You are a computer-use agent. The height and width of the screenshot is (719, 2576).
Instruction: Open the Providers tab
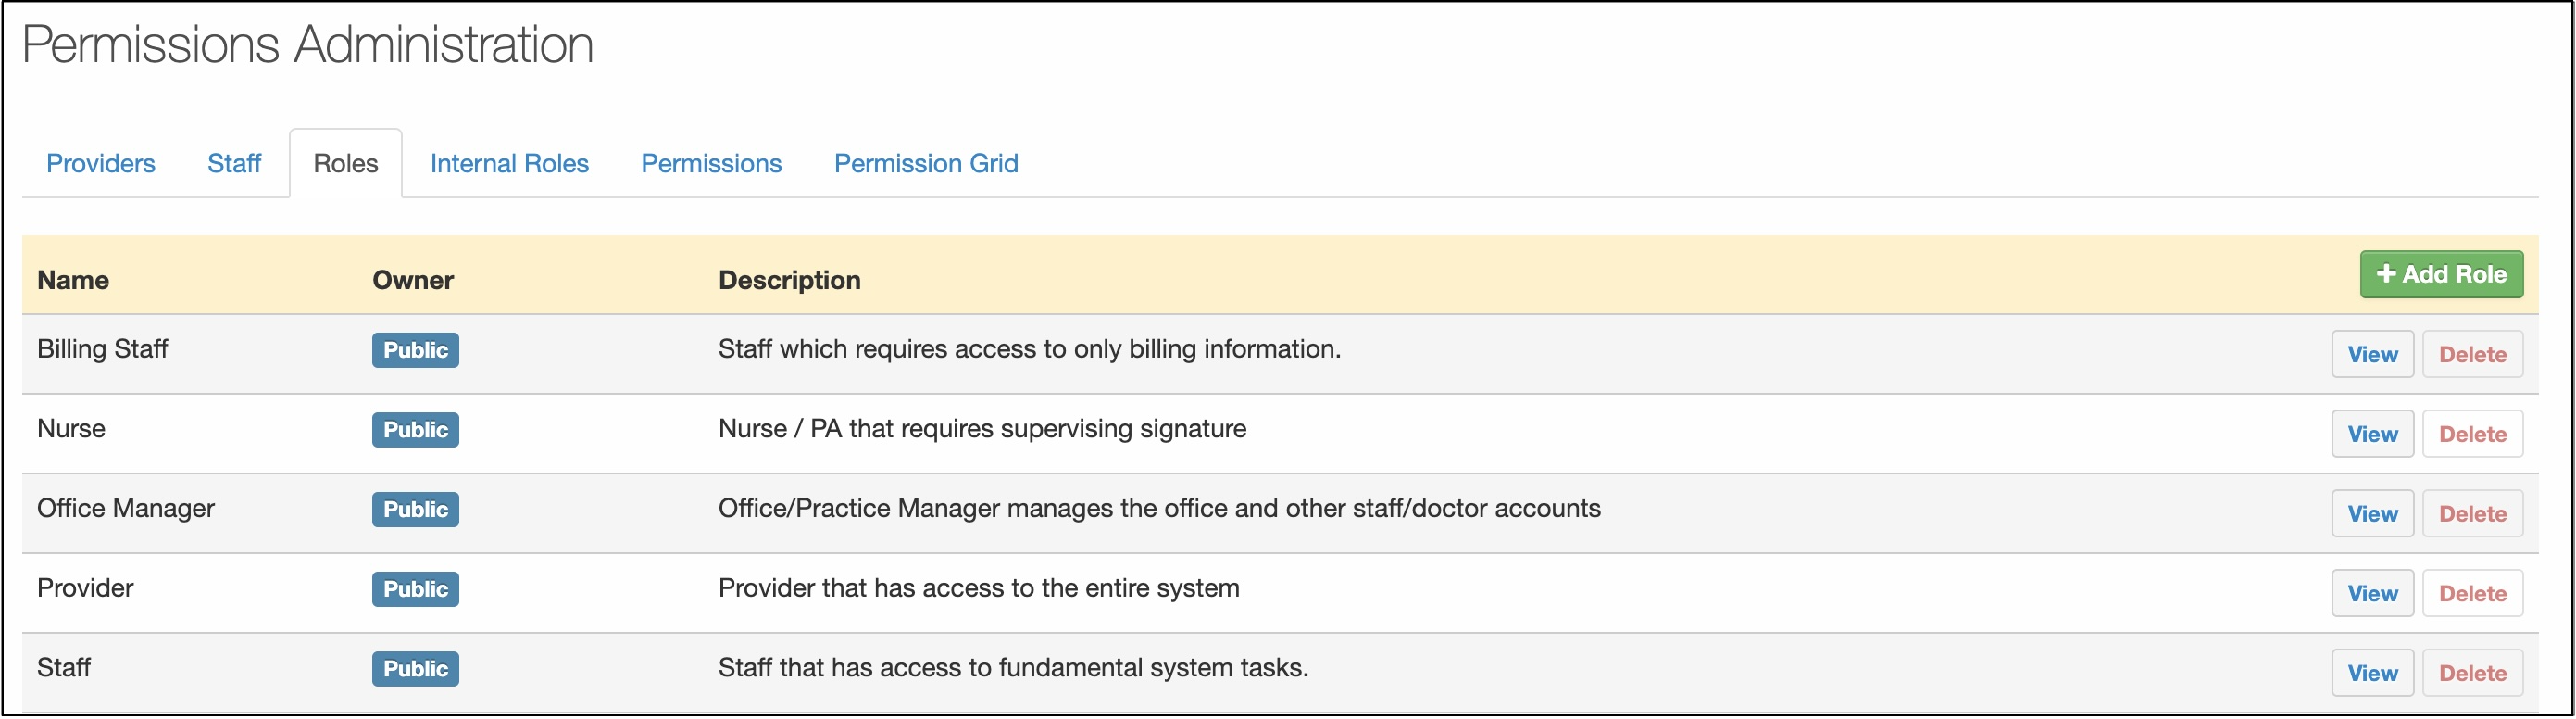point(101,163)
